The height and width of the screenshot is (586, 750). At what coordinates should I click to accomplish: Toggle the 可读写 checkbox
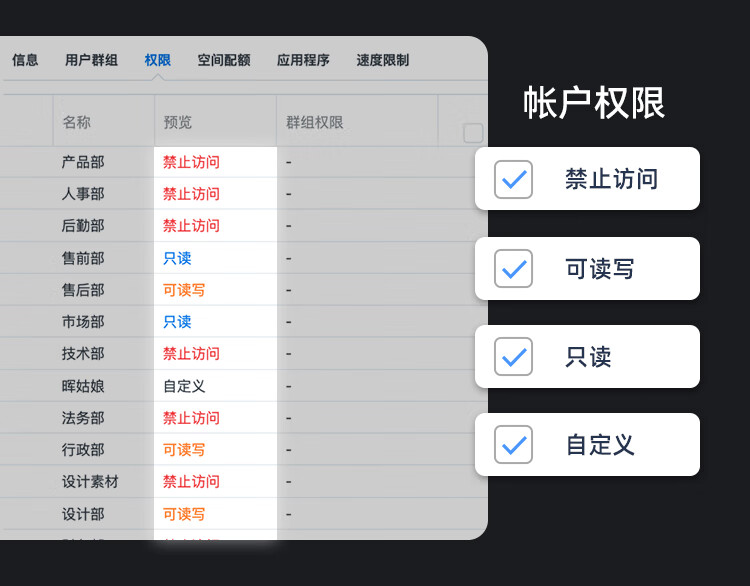513,268
